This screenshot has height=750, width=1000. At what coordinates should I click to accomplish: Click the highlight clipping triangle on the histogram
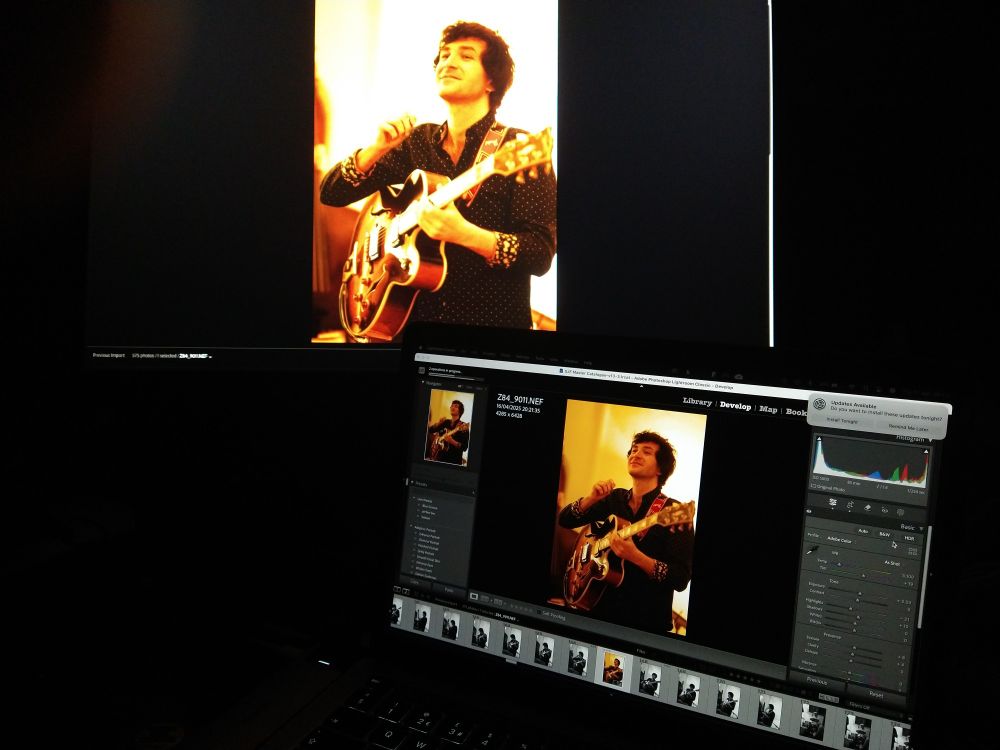click(926, 450)
